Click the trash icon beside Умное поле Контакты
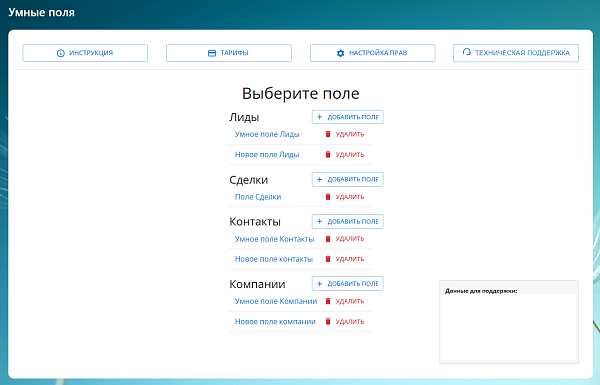The image size is (600, 385). pos(328,239)
